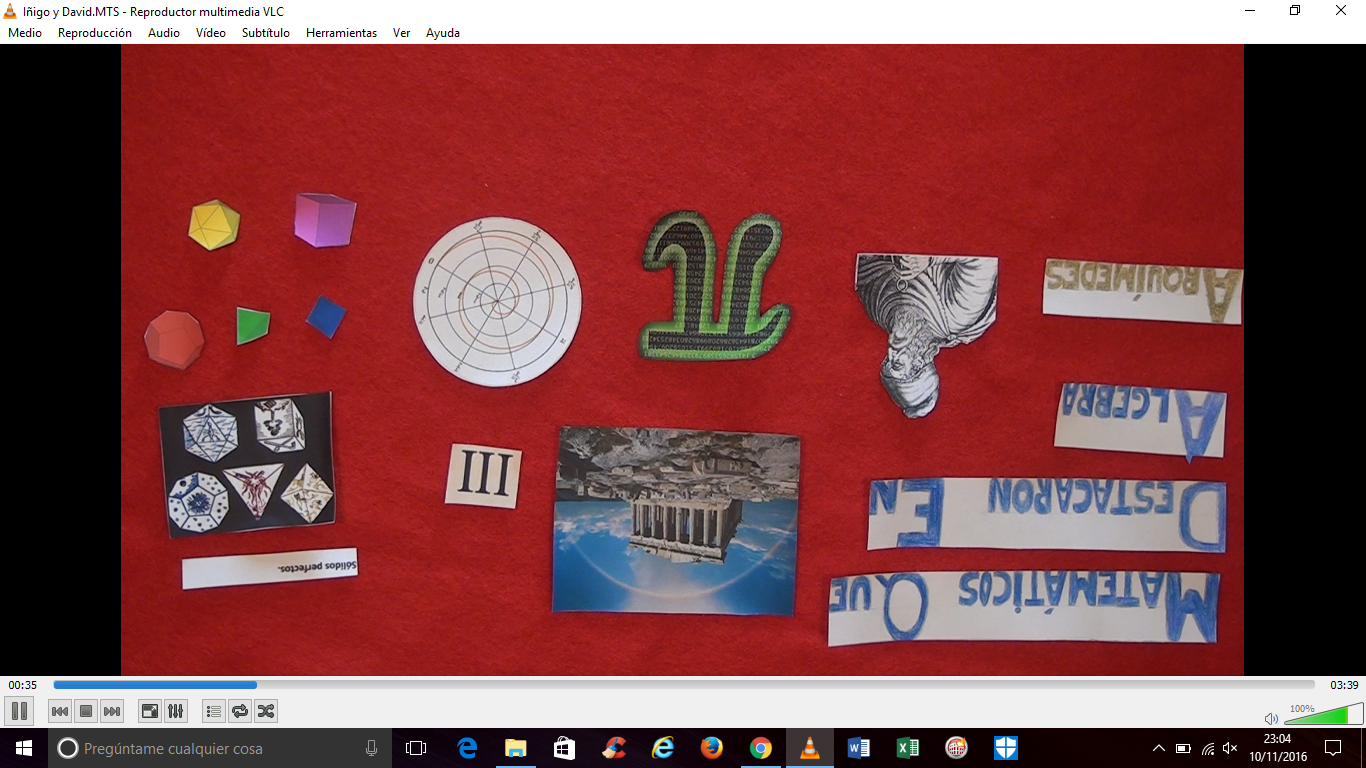Toggle the playlist view
The width and height of the screenshot is (1366, 768).
(x=213, y=711)
